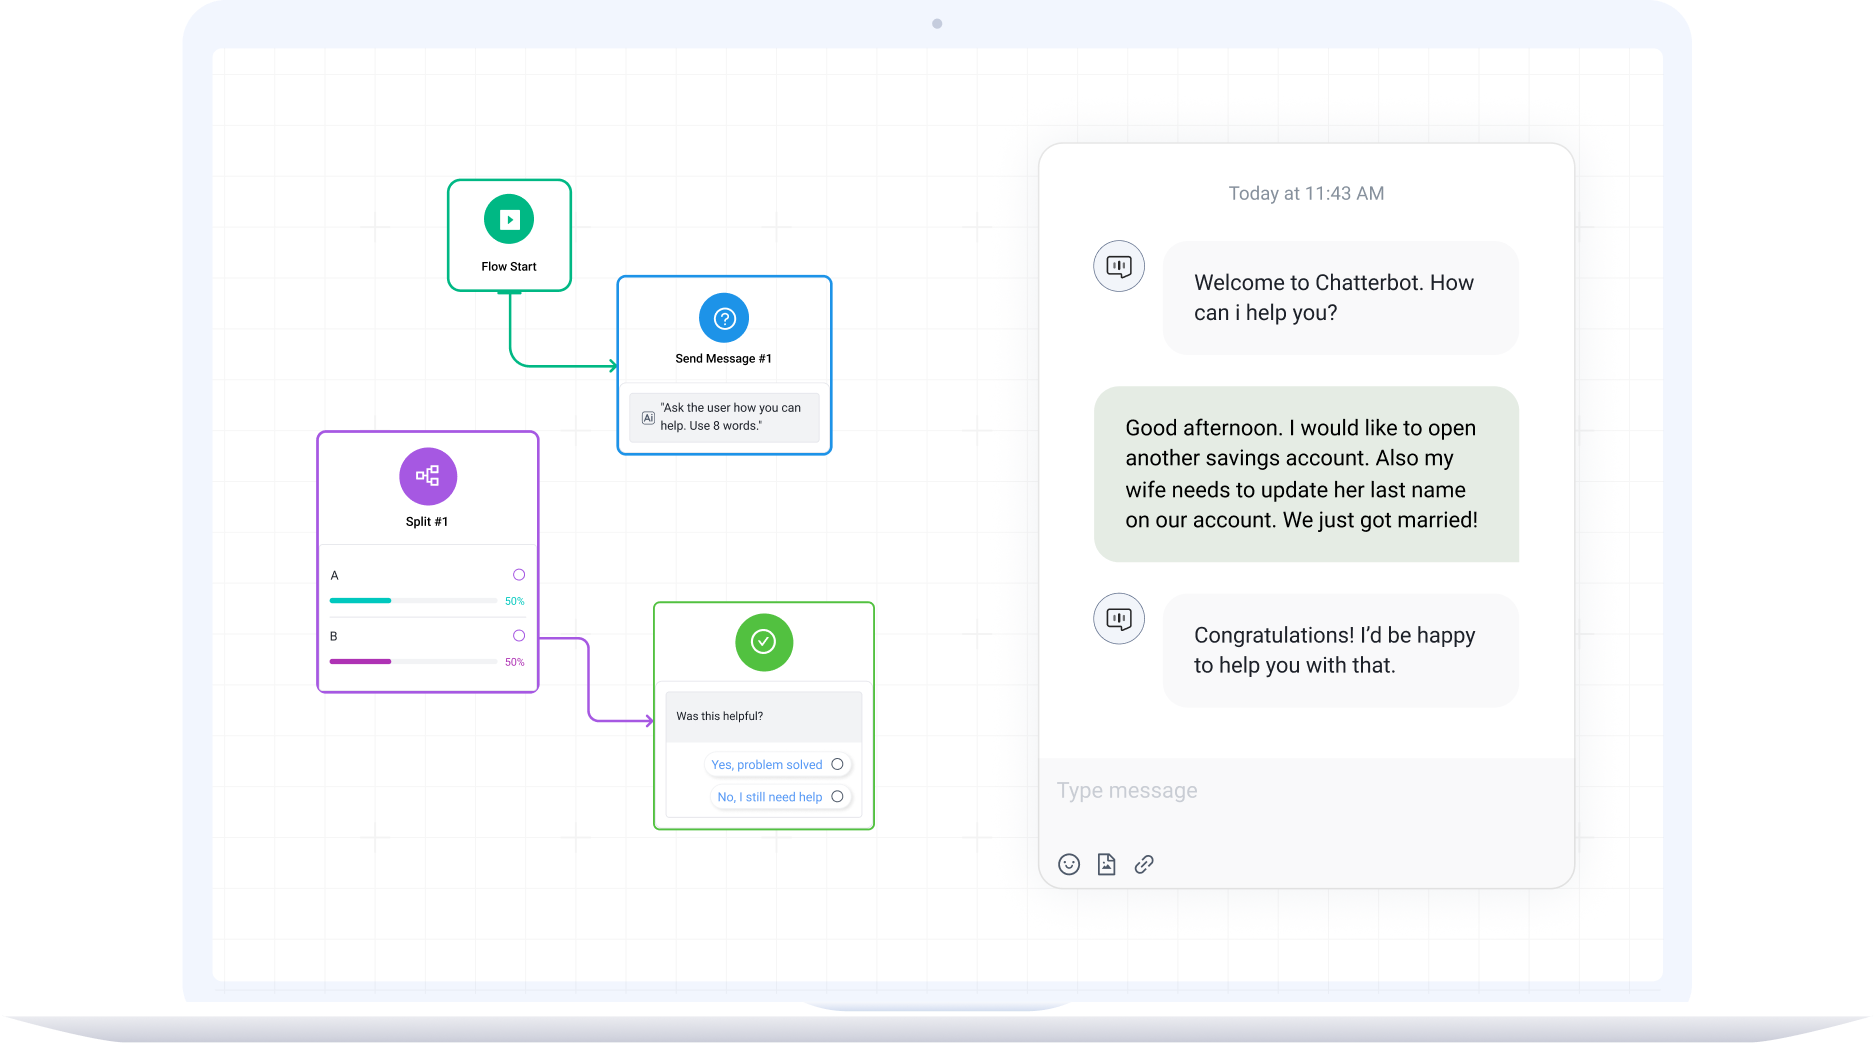
Task: Click the chatbot avatar beside the congratulations message
Action: (x=1118, y=618)
